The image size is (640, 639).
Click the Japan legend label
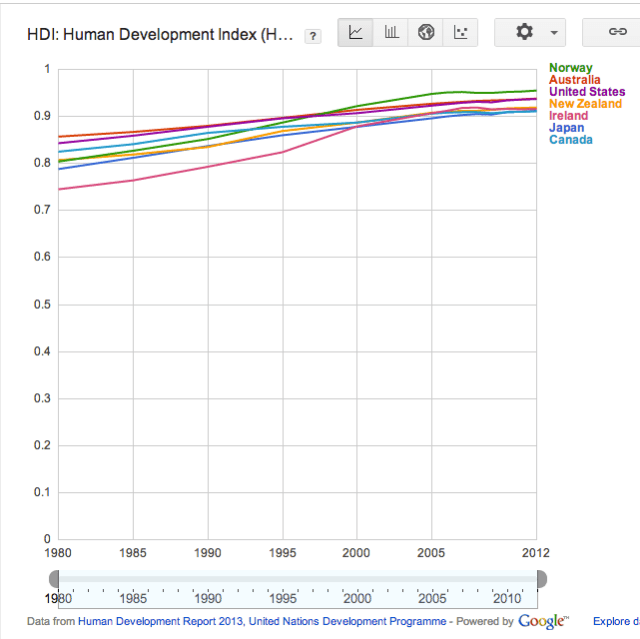click(x=566, y=128)
